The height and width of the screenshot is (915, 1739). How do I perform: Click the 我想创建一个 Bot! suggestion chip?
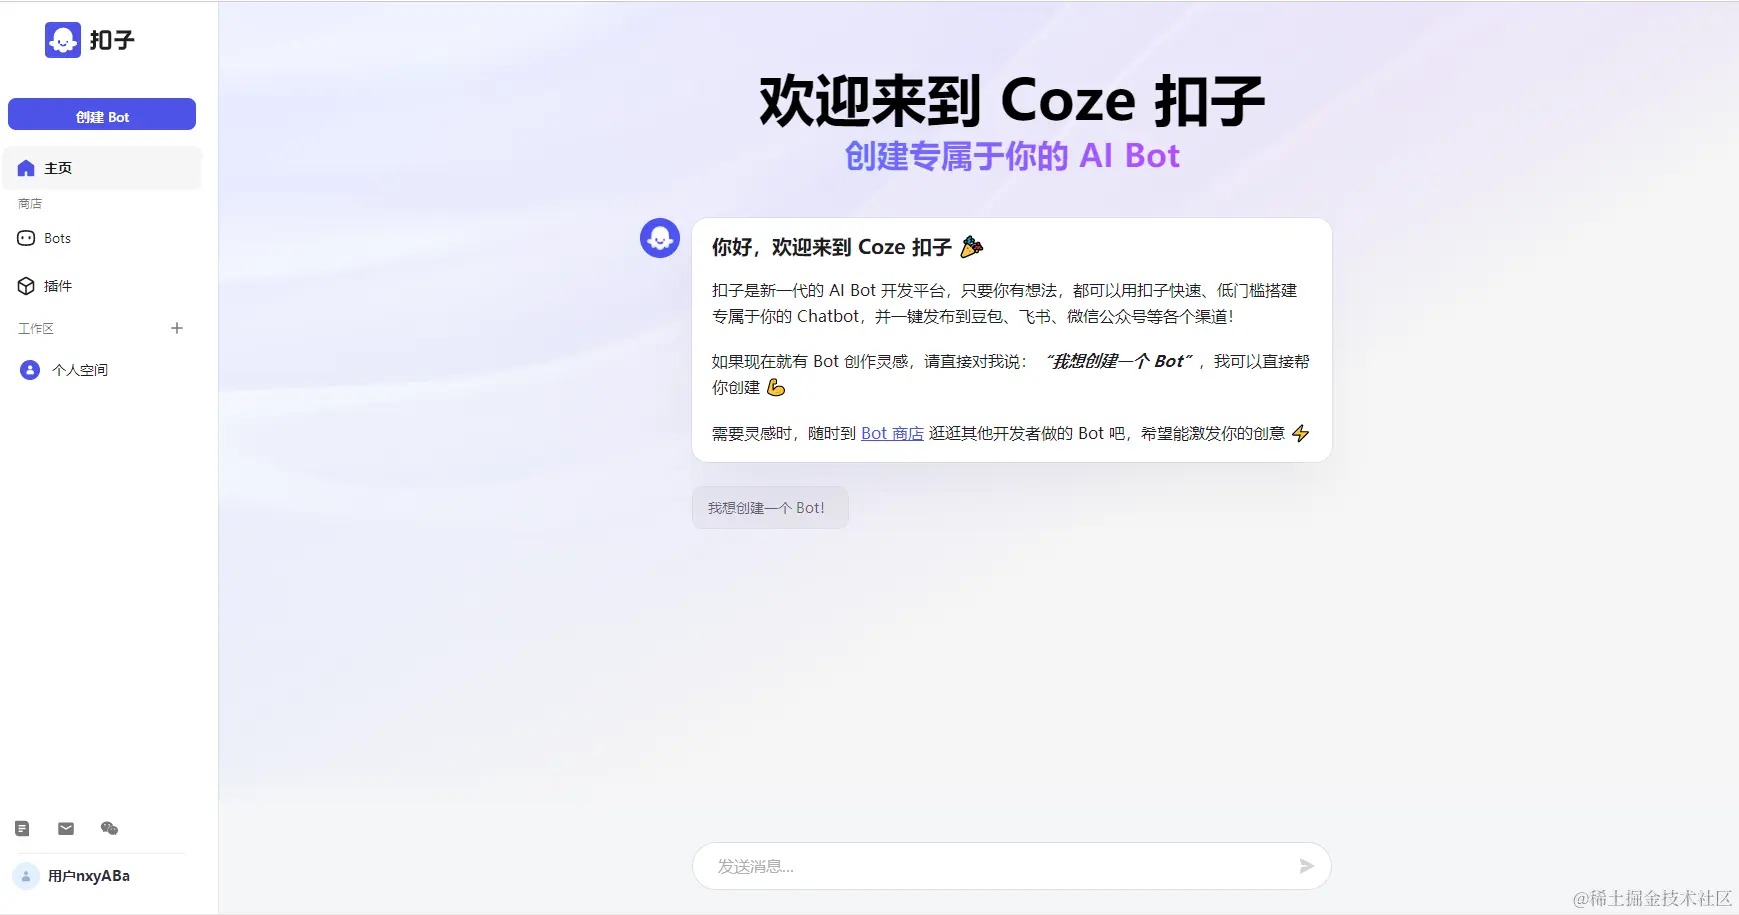(x=769, y=507)
